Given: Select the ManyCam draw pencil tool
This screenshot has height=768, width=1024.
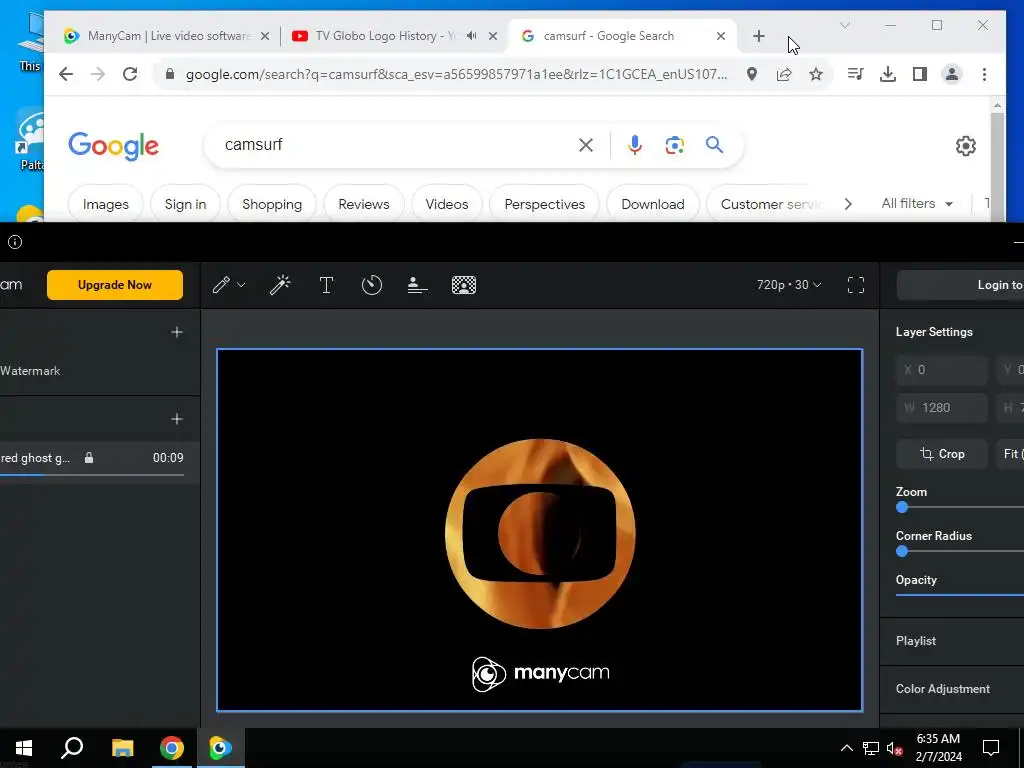Looking at the screenshot, I should pyautogui.click(x=221, y=285).
